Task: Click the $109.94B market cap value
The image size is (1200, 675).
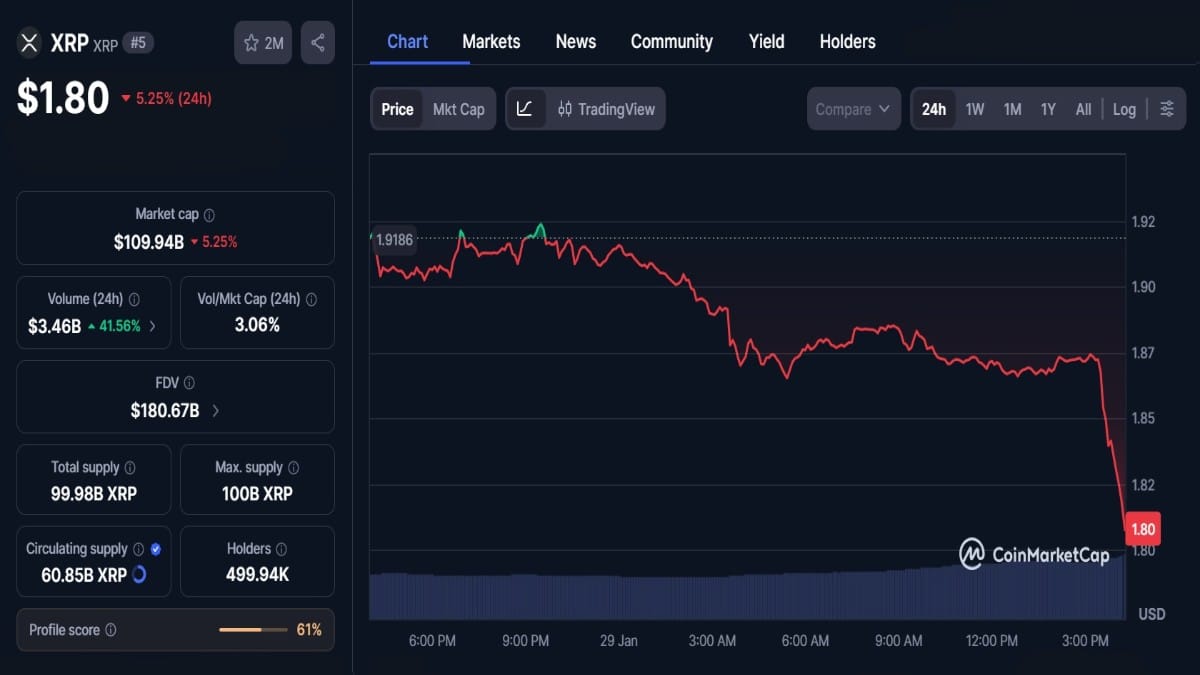Action: point(149,241)
